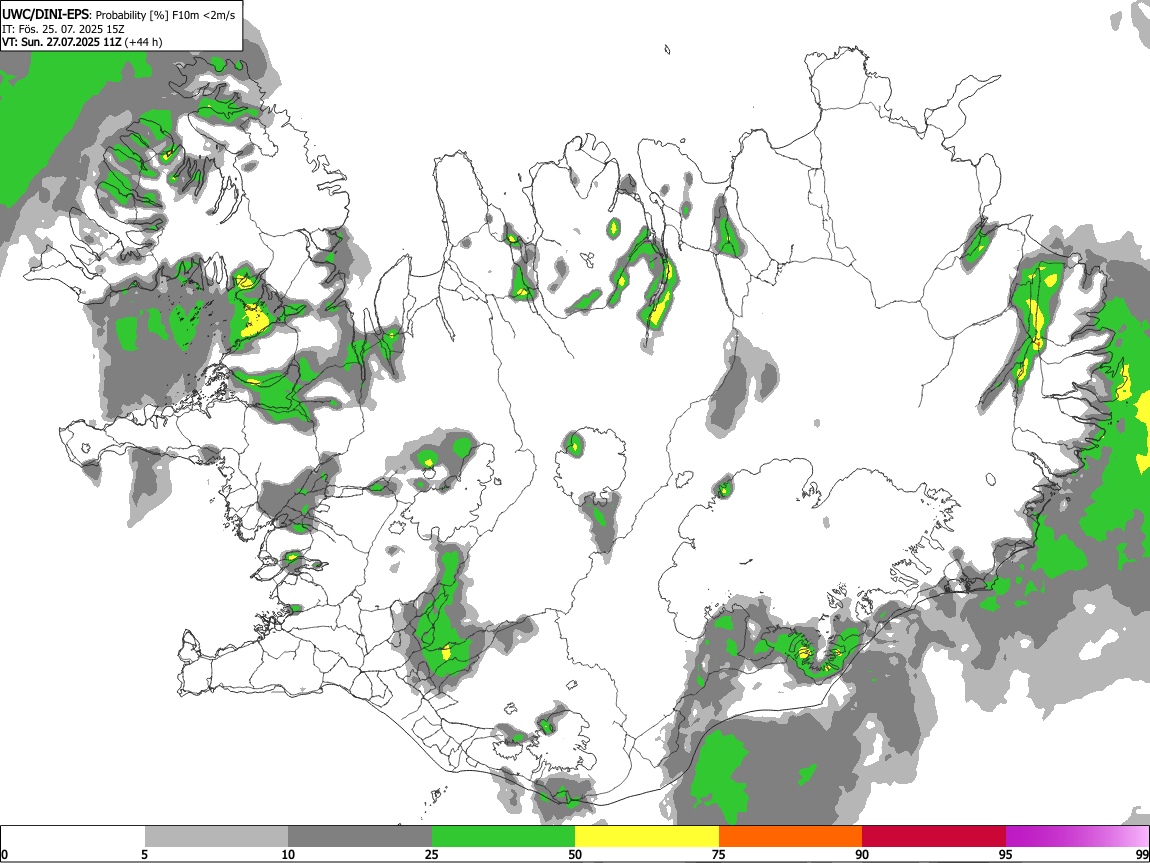The height and width of the screenshot is (863, 1150).
Task: Click the legend value '5'
Action: tap(145, 854)
